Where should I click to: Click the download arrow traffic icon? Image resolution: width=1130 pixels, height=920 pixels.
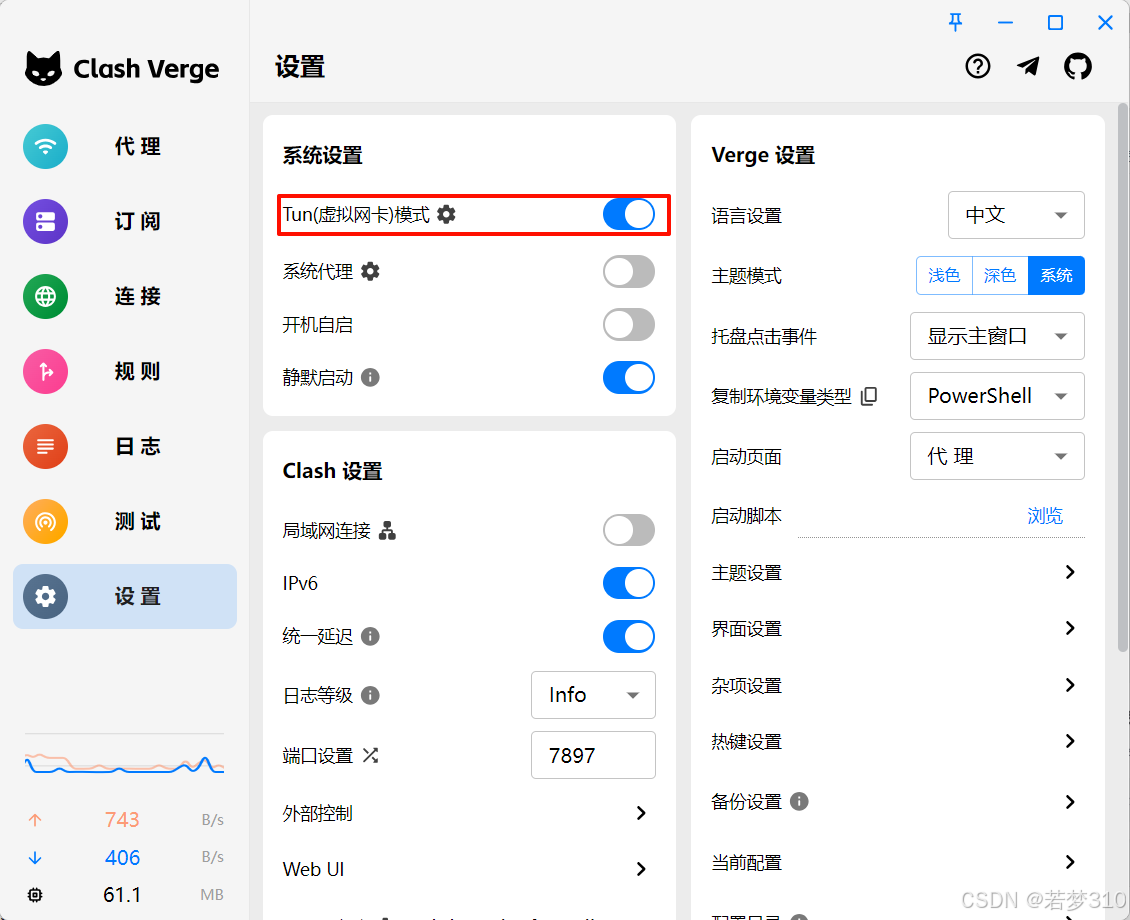(35, 858)
